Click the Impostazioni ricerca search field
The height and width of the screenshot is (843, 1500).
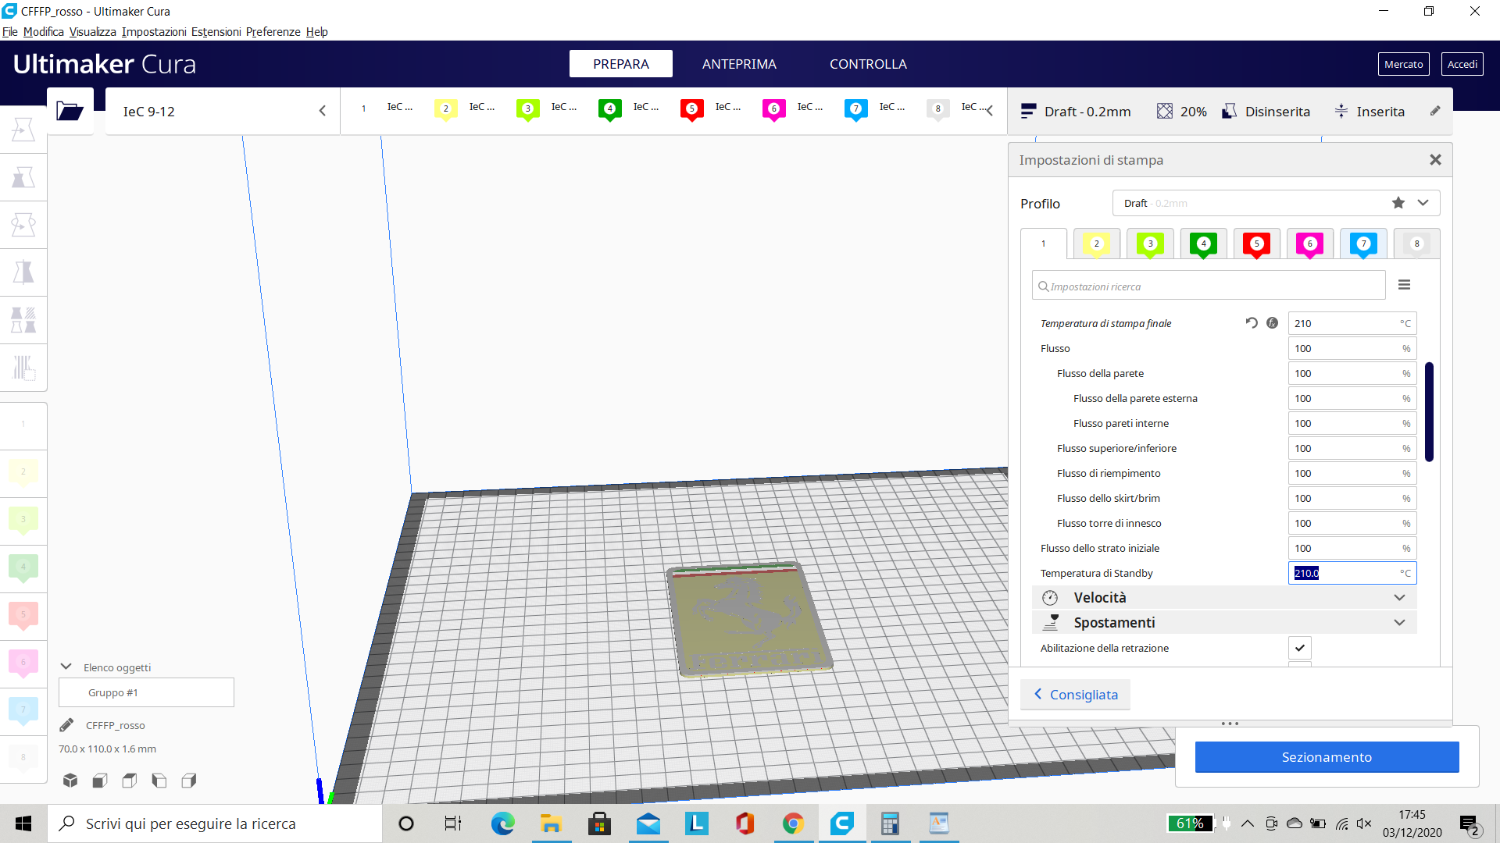1208,286
